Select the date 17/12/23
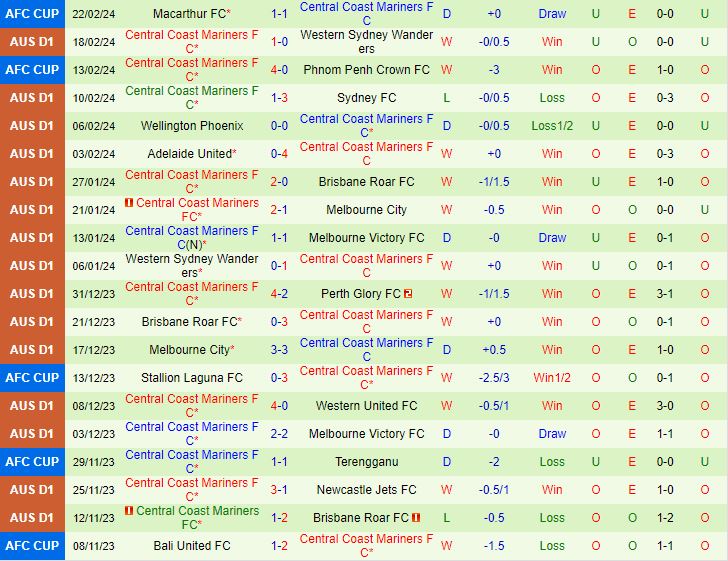This screenshot has height=561, width=728. (x=94, y=350)
